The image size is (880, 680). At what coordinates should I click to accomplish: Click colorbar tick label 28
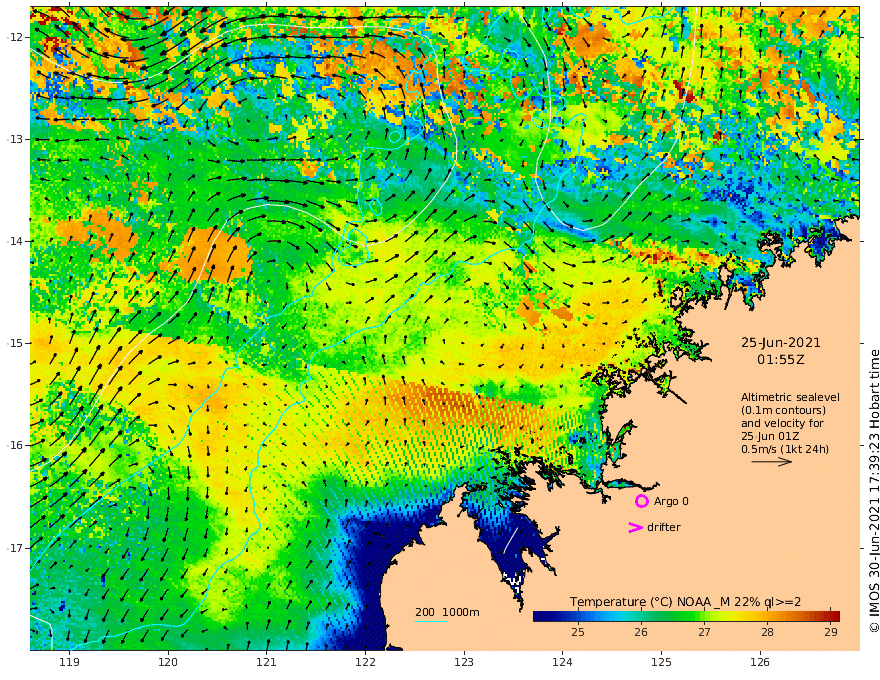[767, 632]
